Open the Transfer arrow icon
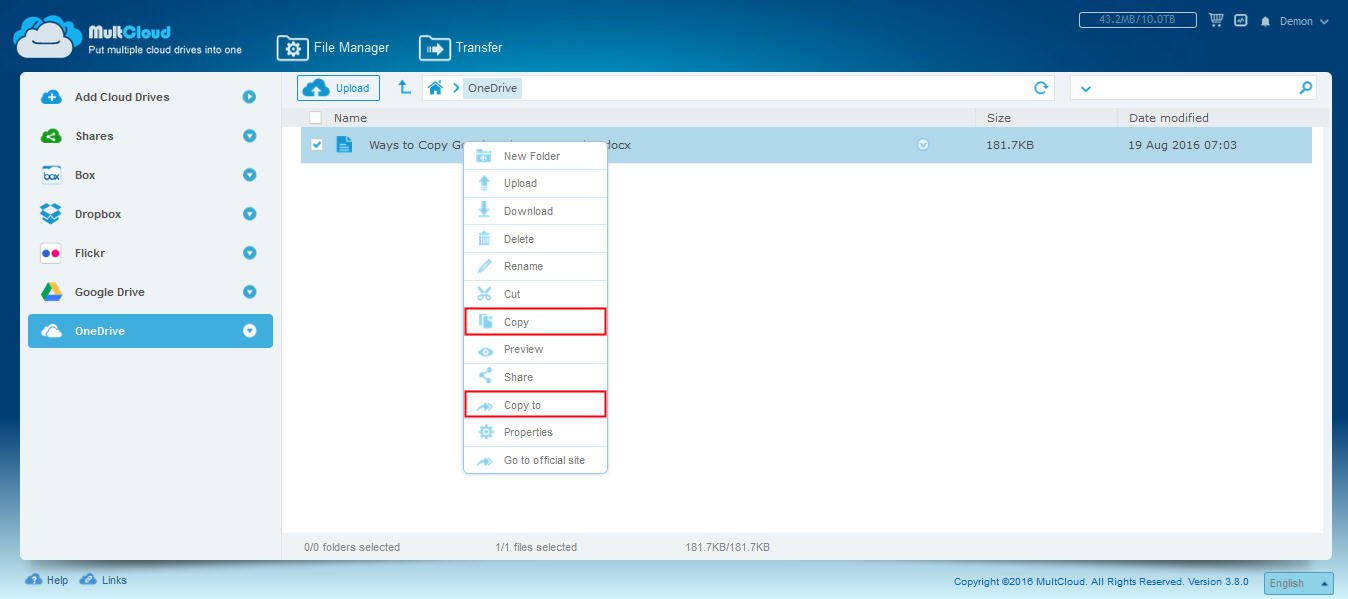The image size is (1348, 599). pos(434,48)
